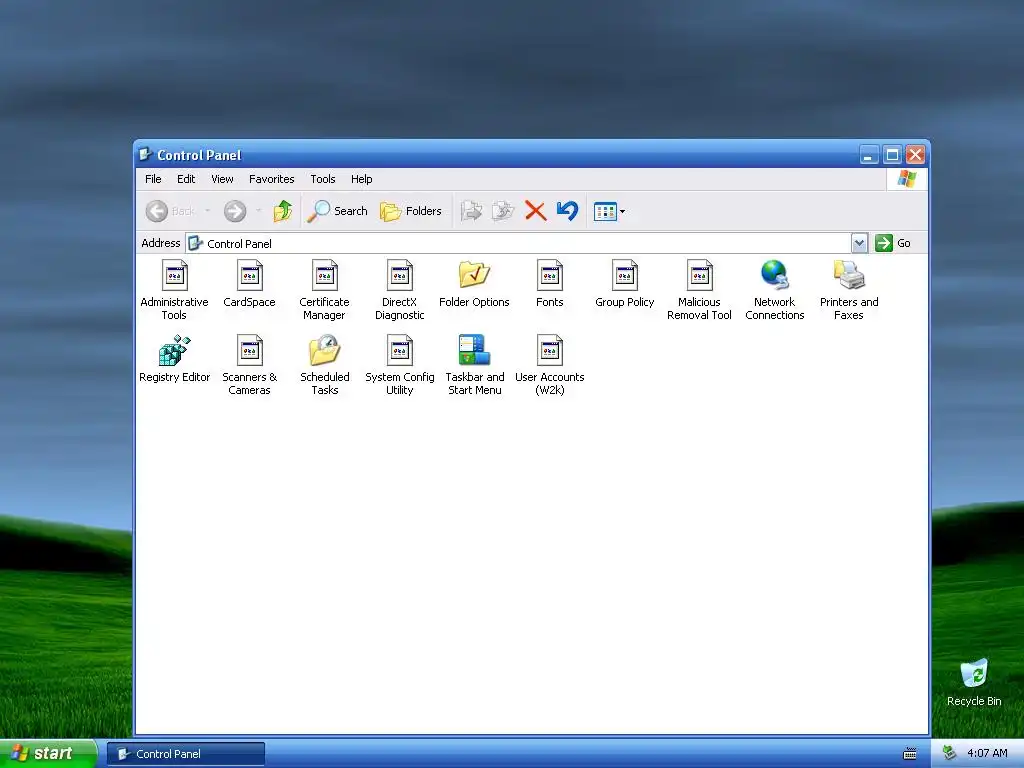
Task: Close the Control Panel window
Action: 916,155
